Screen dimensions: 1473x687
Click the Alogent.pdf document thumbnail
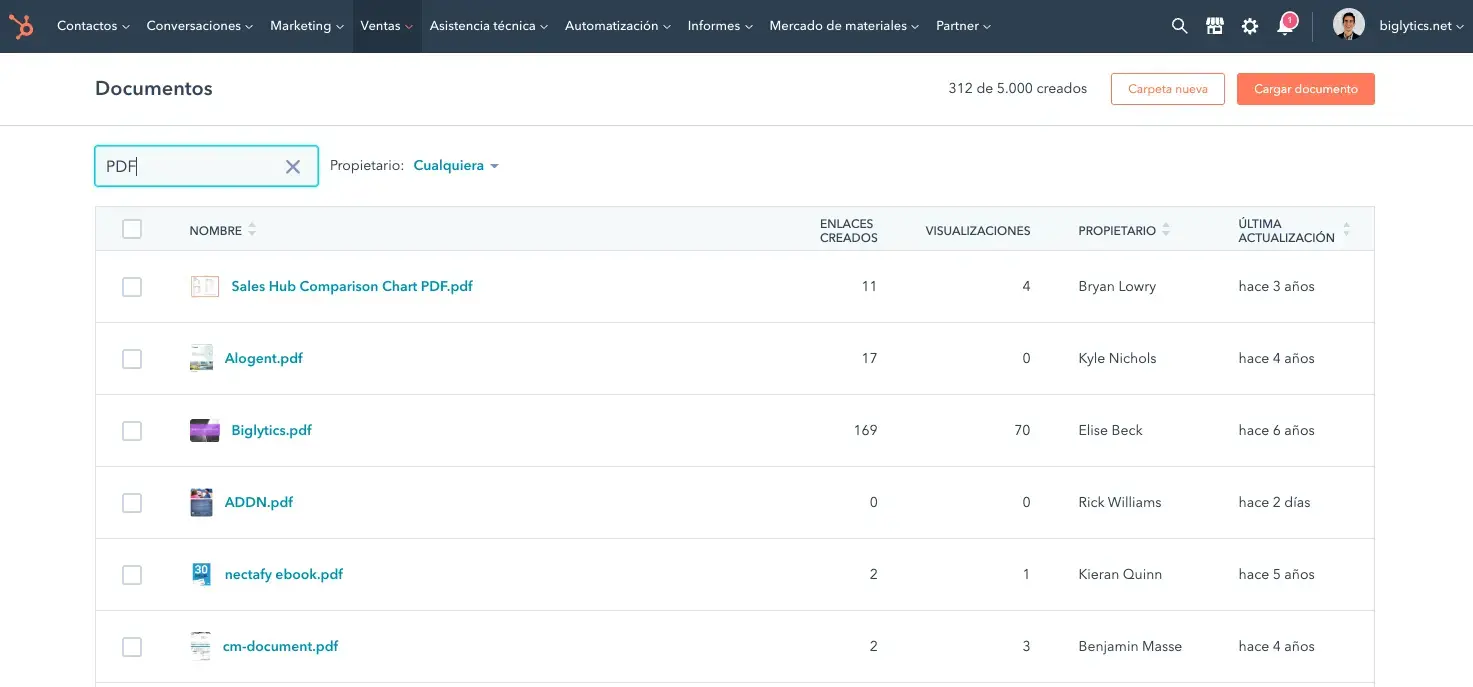pos(201,358)
